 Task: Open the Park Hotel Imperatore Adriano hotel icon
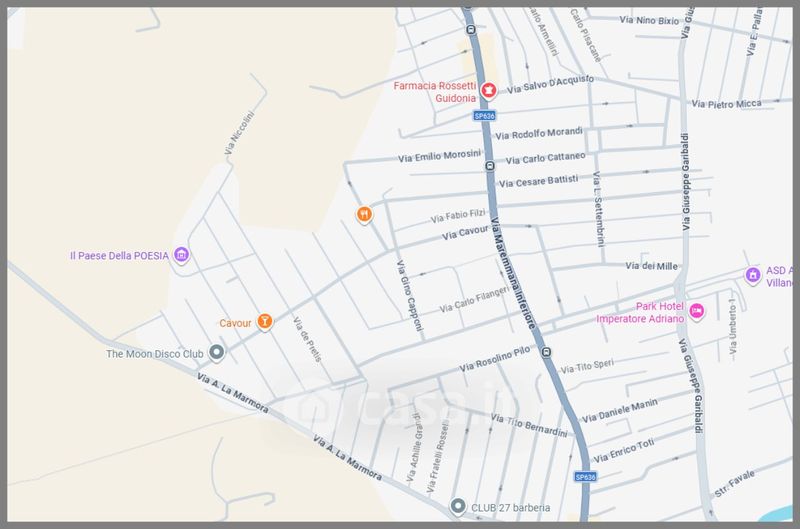[697, 312]
